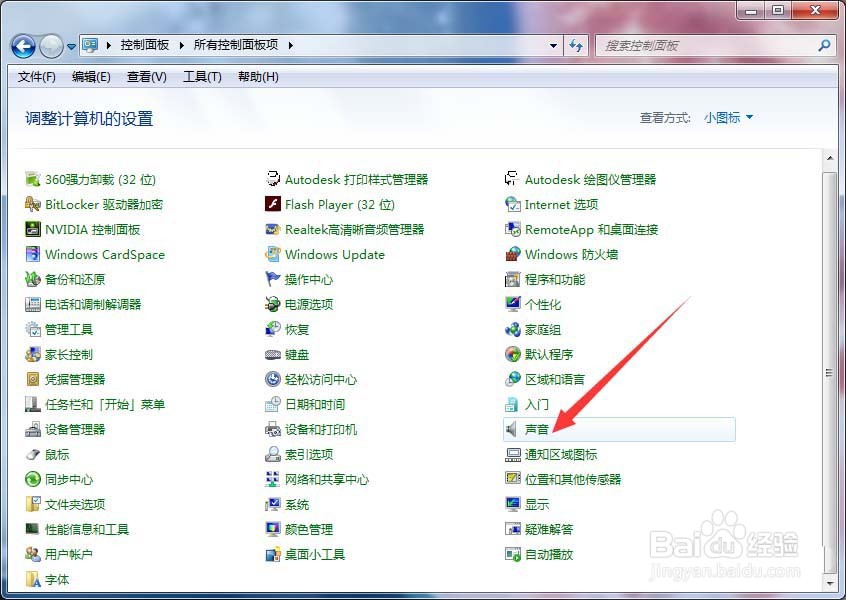
Task: Open the 程序和功能 link
Action: [x=555, y=279]
